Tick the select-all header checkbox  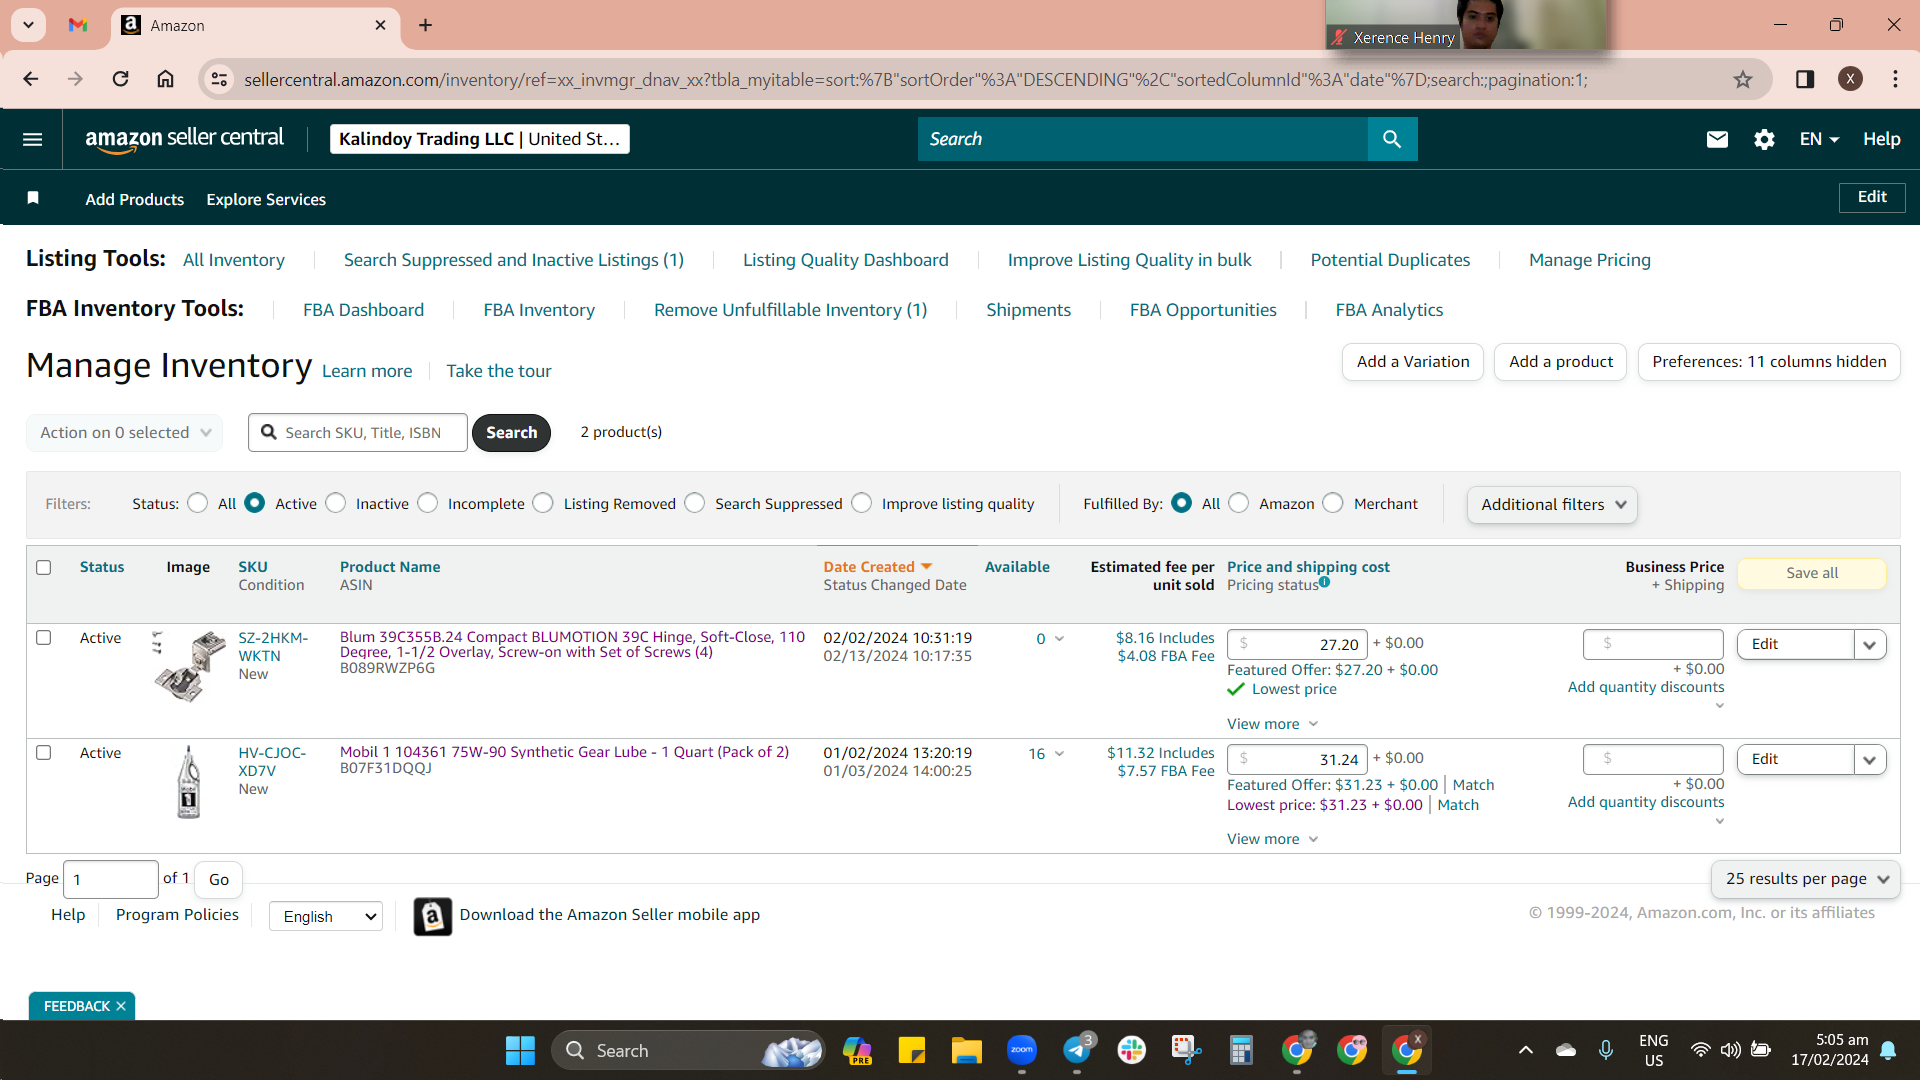43,567
